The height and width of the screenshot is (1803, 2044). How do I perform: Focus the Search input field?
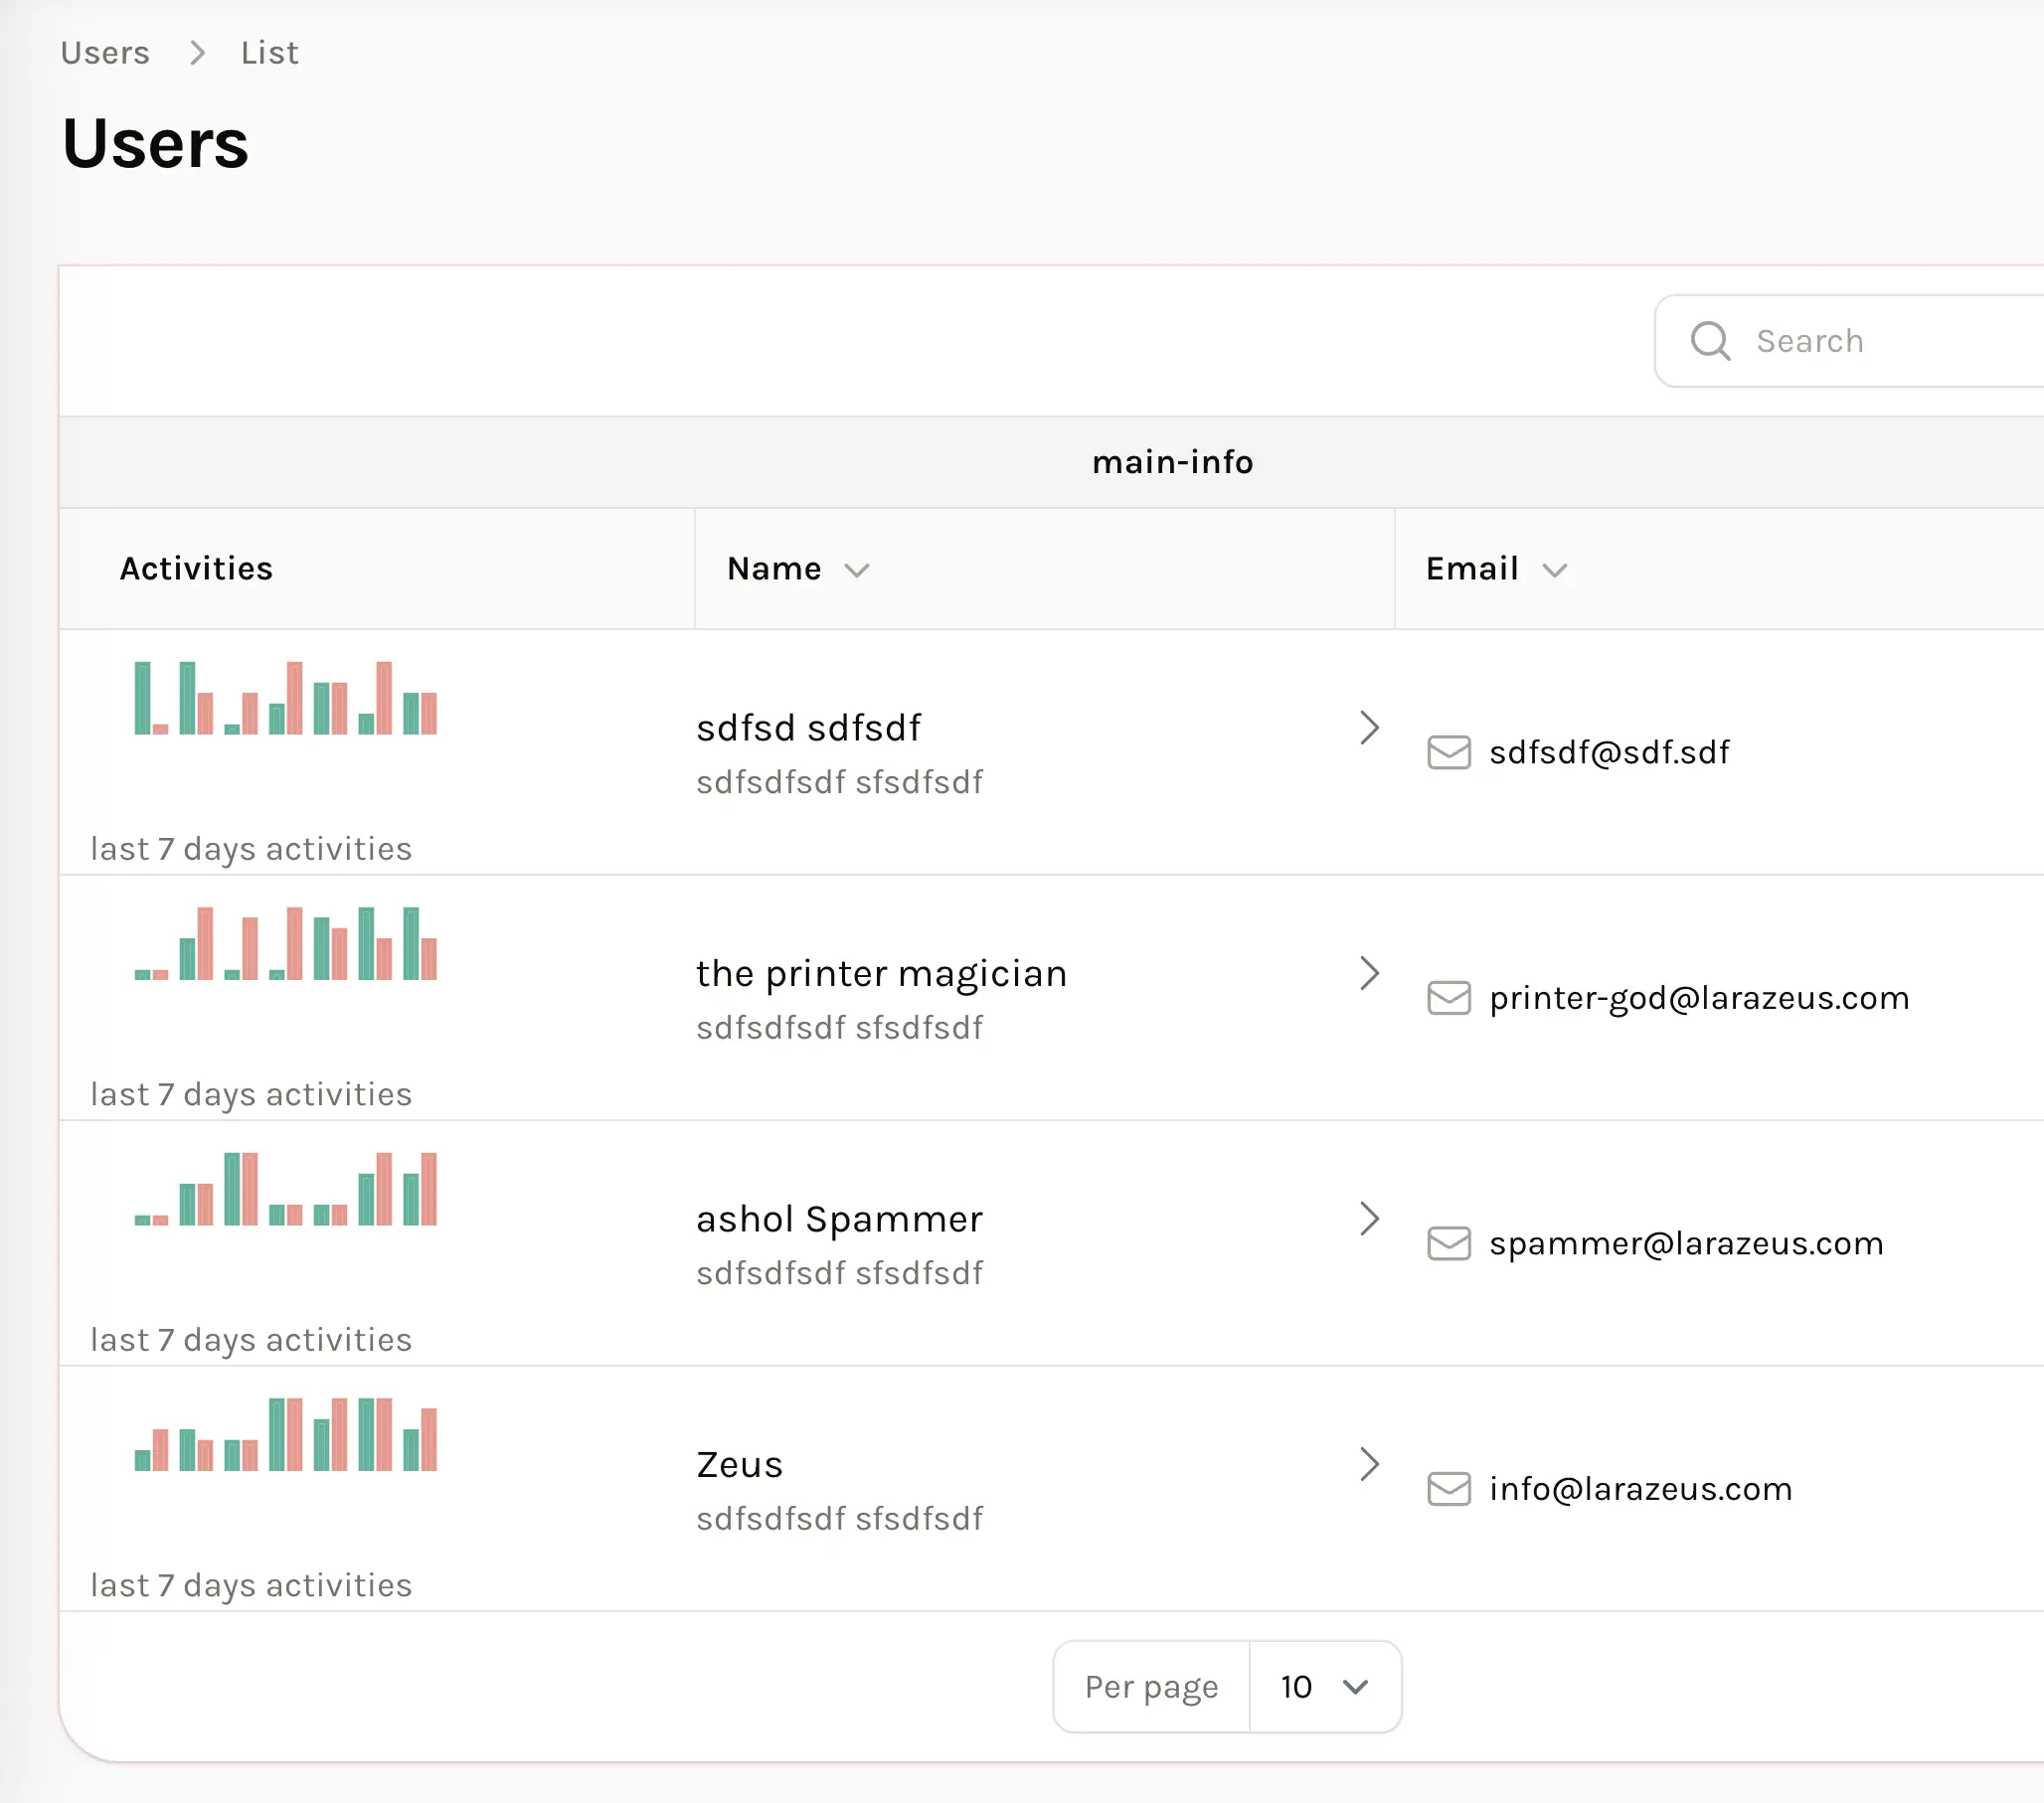[x=1890, y=341]
